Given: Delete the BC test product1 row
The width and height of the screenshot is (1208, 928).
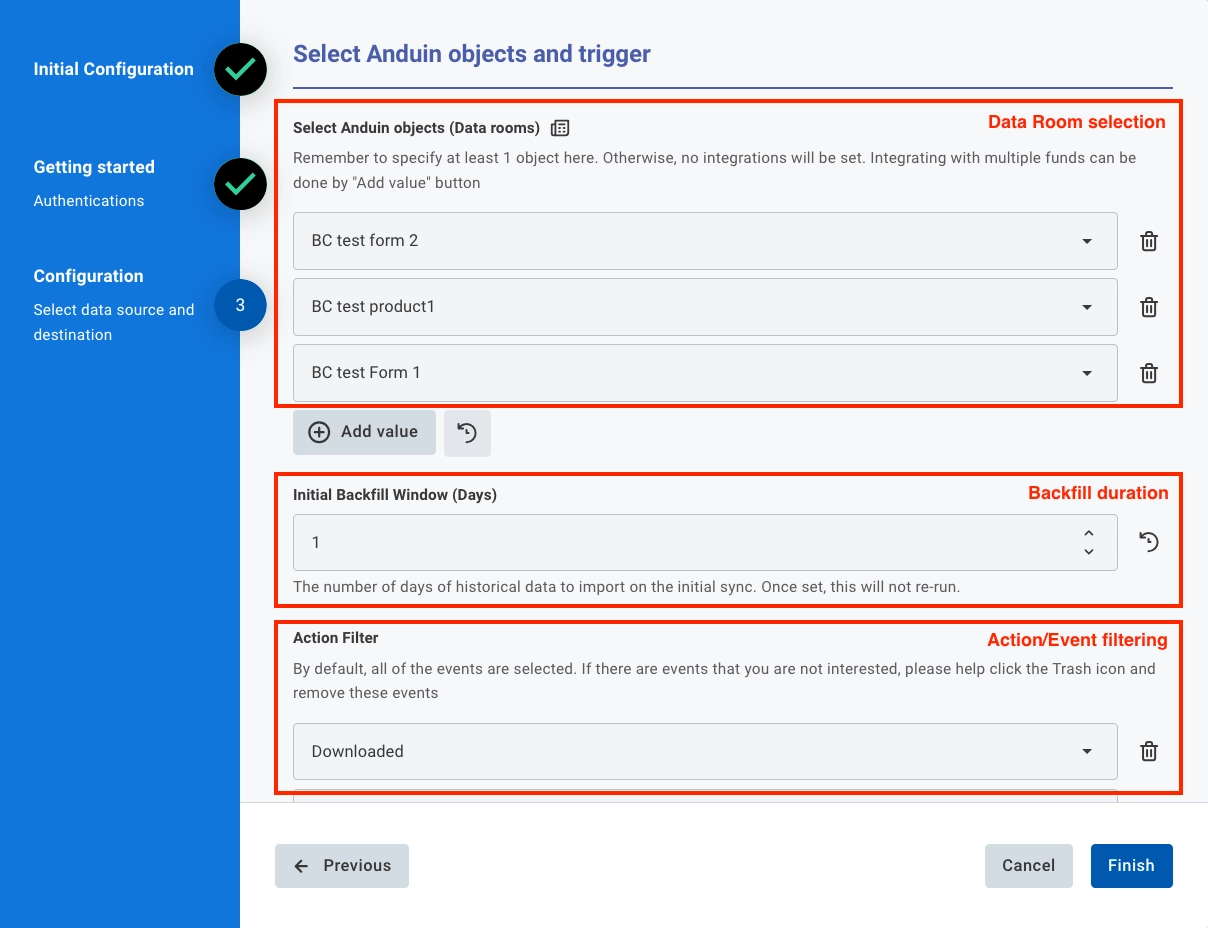Looking at the screenshot, I should (1149, 307).
